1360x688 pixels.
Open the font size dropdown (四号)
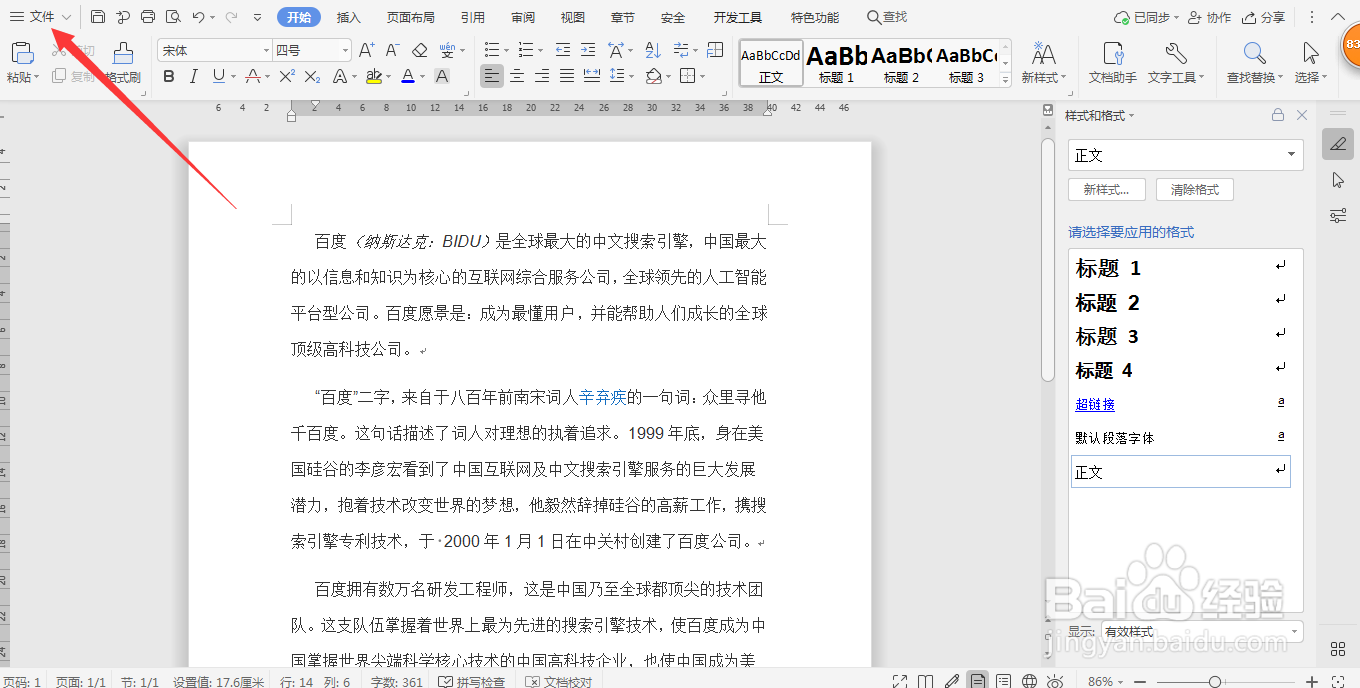[x=345, y=50]
